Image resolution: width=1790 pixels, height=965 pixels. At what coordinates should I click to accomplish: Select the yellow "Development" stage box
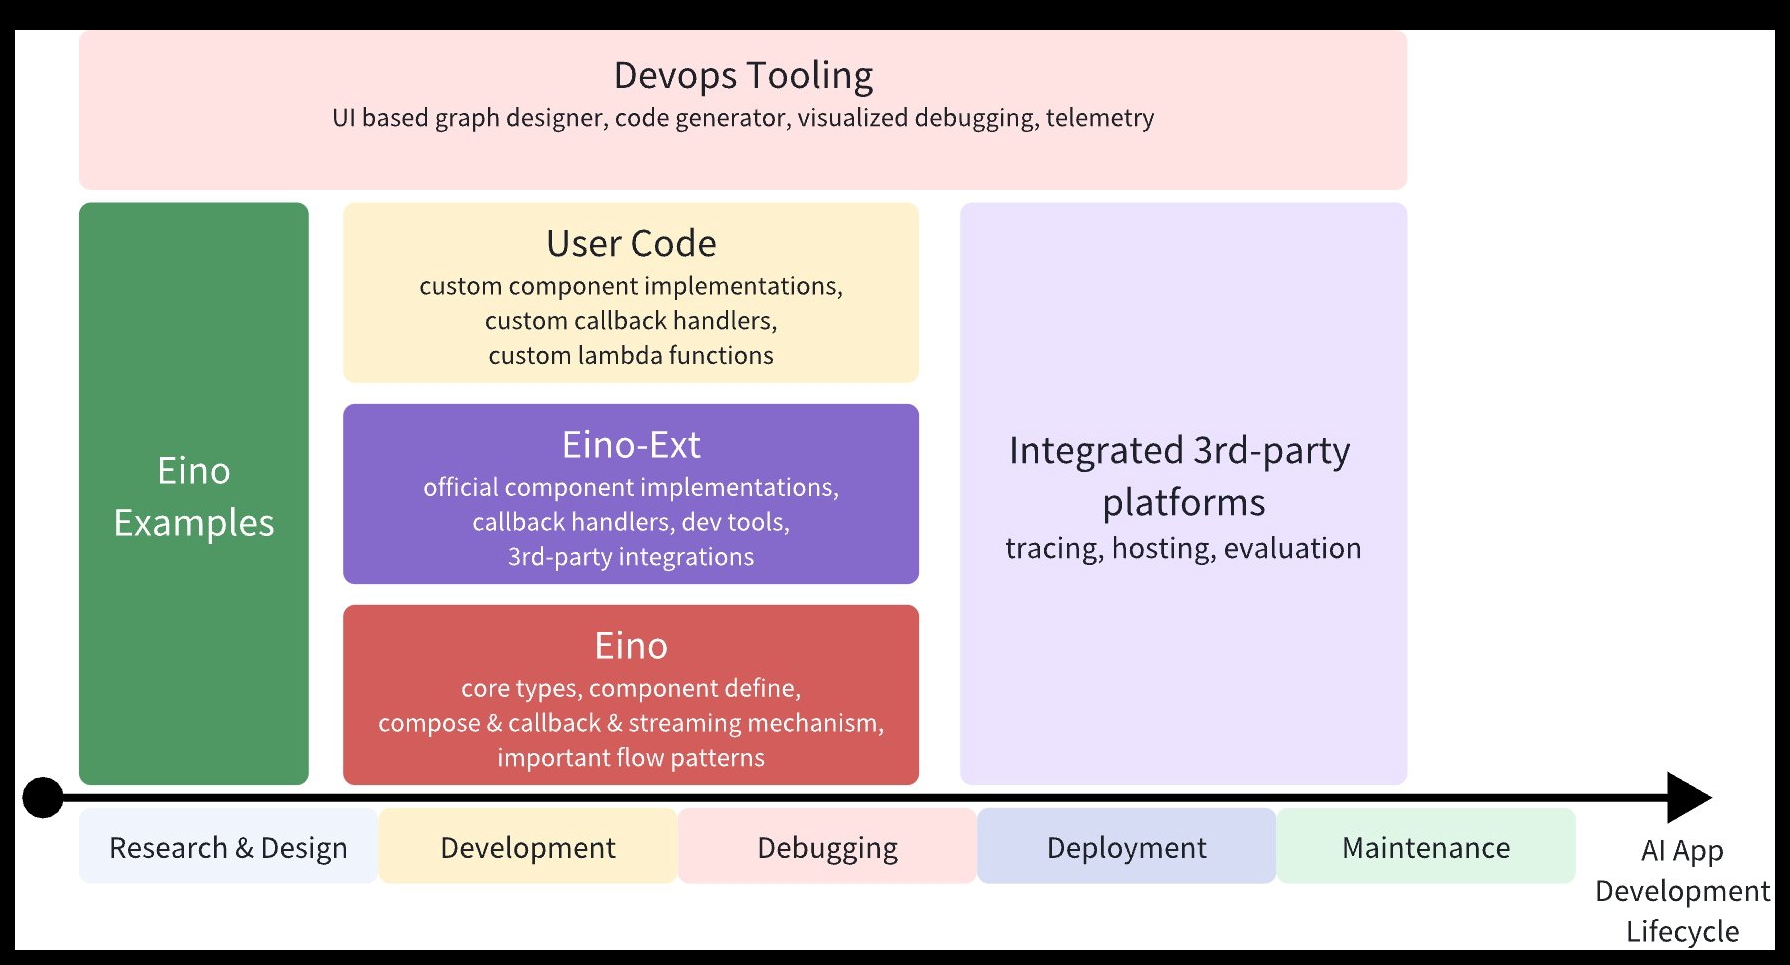pos(528,846)
